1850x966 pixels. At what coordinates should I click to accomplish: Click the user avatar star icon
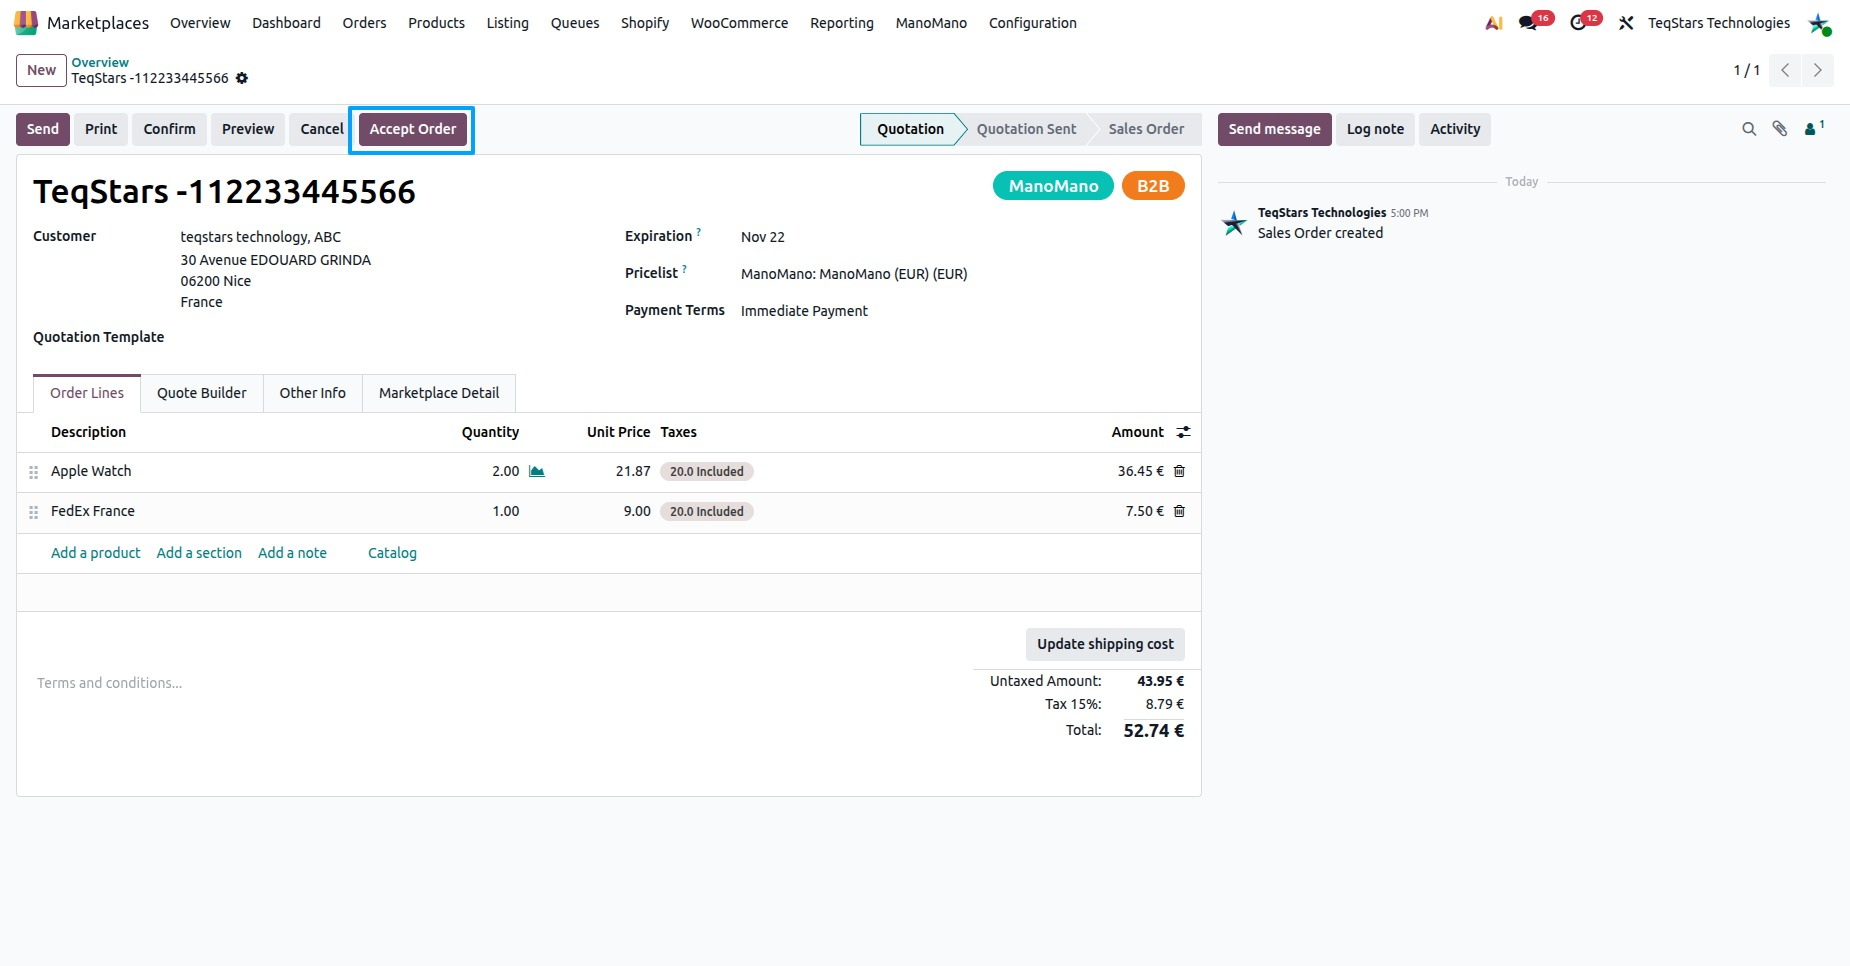tap(1819, 23)
